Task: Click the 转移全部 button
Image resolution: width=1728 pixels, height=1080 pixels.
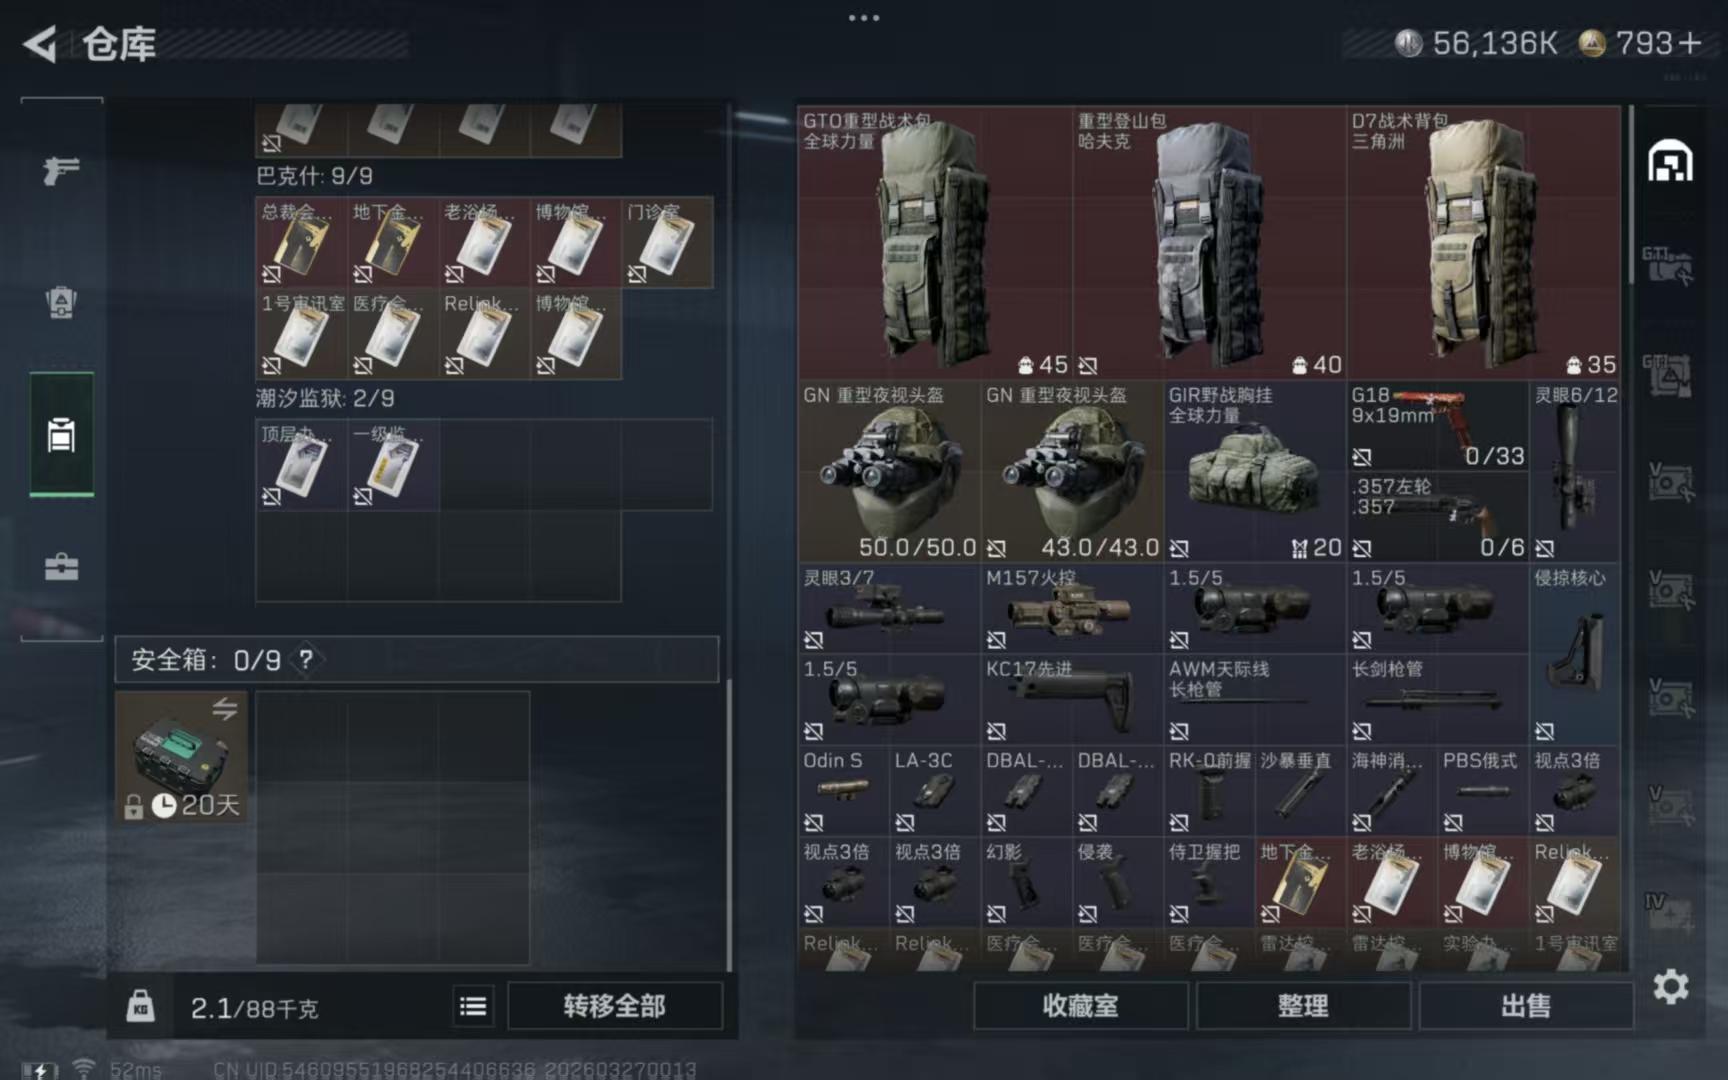Action: pos(615,1006)
